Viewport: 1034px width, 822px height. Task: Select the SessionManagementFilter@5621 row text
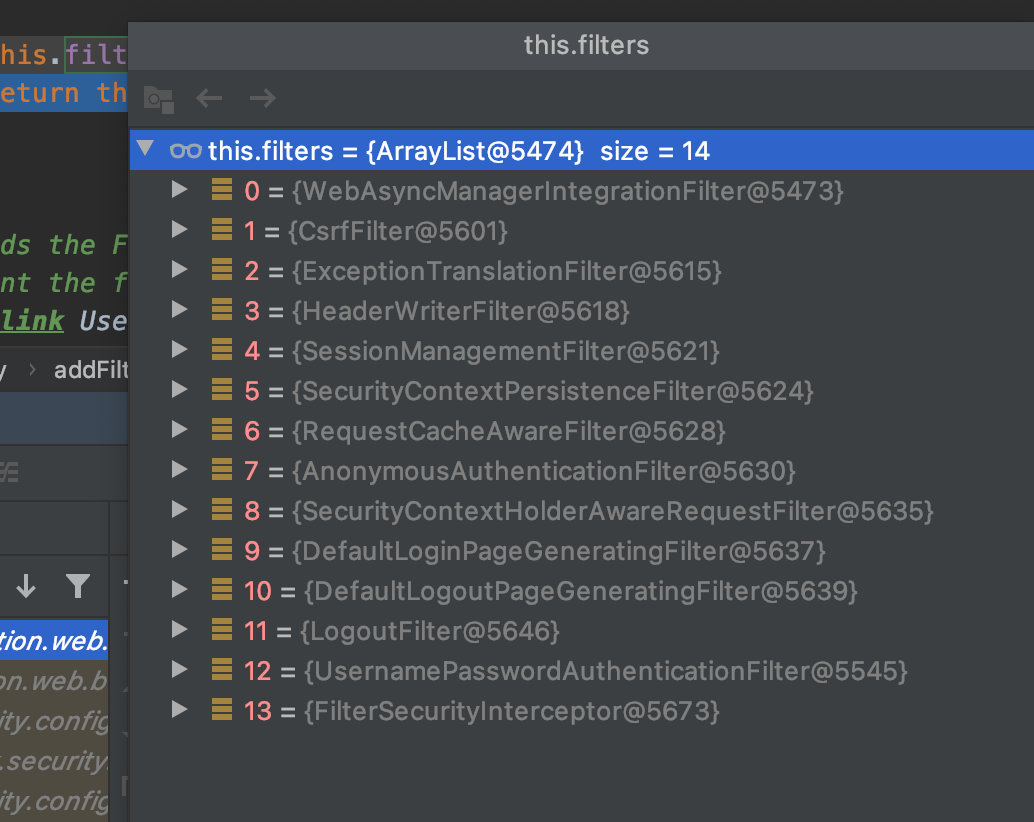(505, 351)
